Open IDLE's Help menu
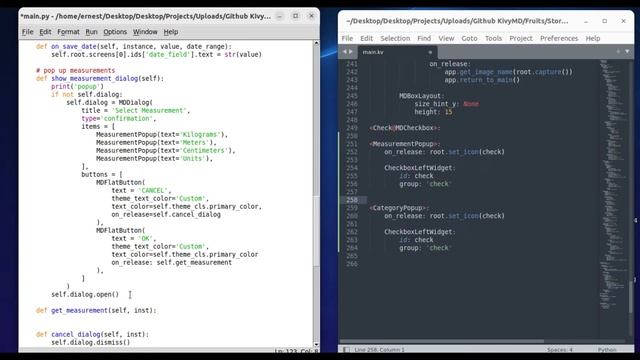 [x=171, y=32]
